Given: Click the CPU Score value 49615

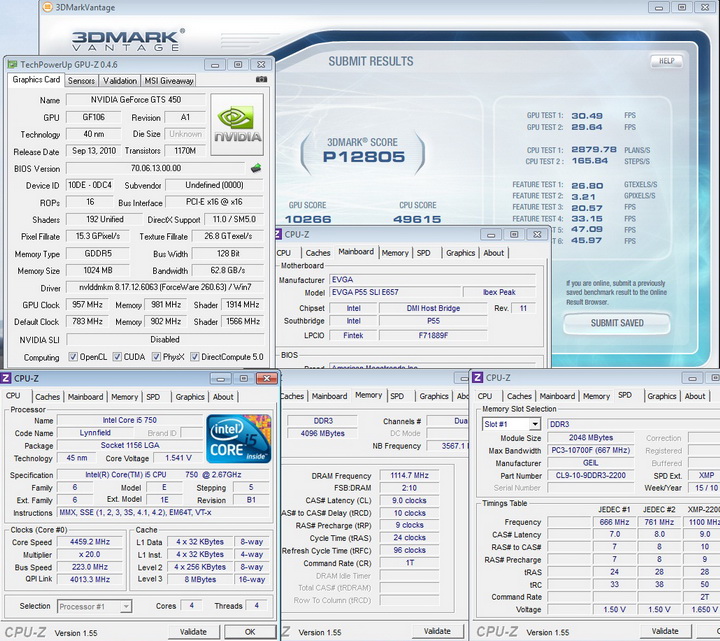Looking at the screenshot, I should 417,219.
